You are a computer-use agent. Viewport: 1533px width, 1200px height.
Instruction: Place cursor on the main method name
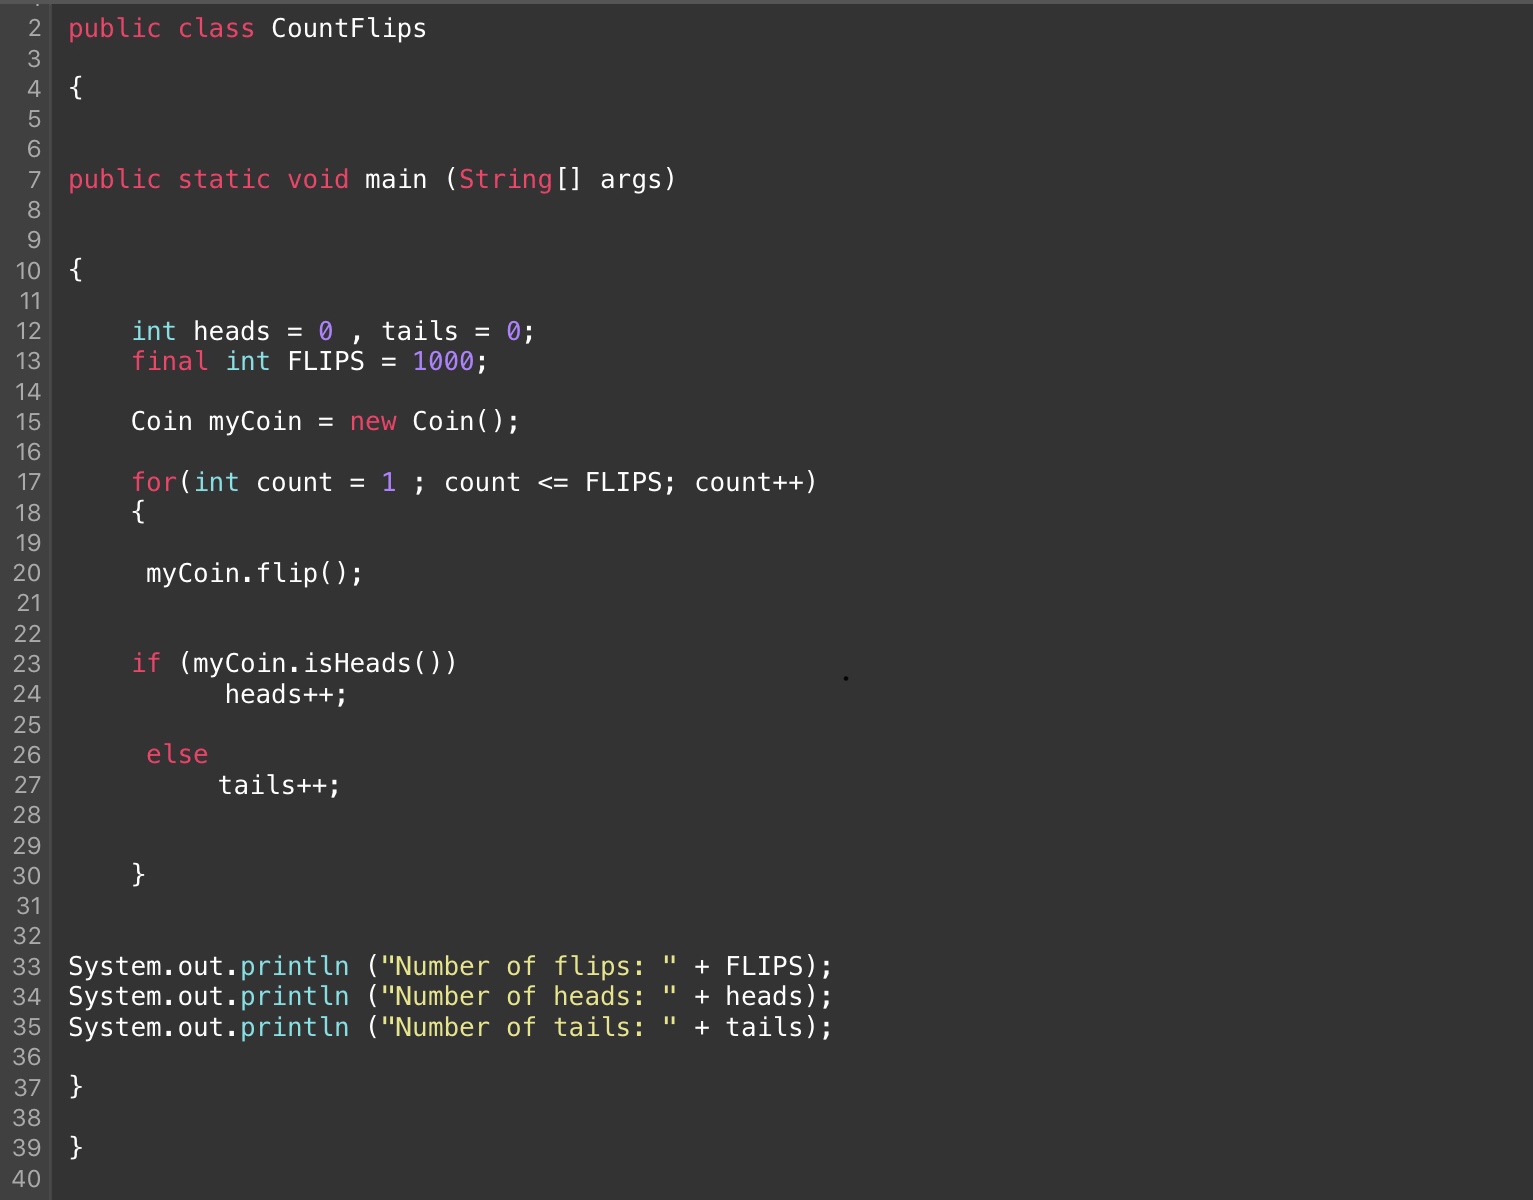tap(395, 180)
